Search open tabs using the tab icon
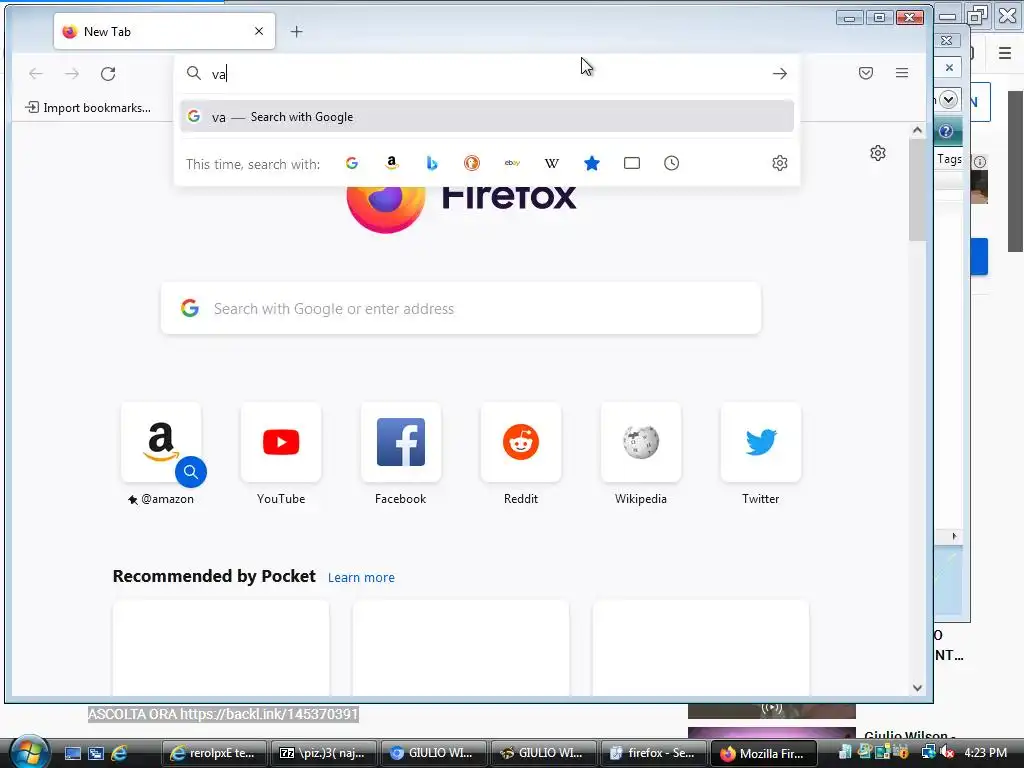 click(632, 163)
